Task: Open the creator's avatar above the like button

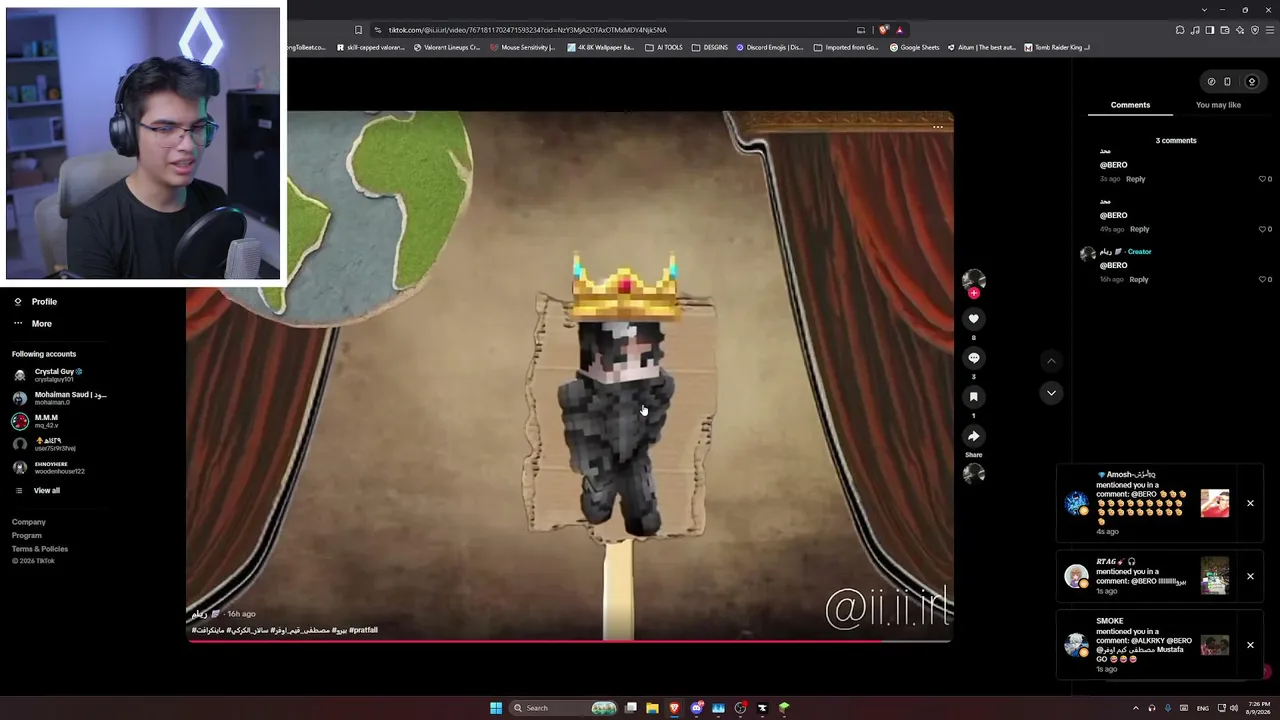Action: [973, 280]
